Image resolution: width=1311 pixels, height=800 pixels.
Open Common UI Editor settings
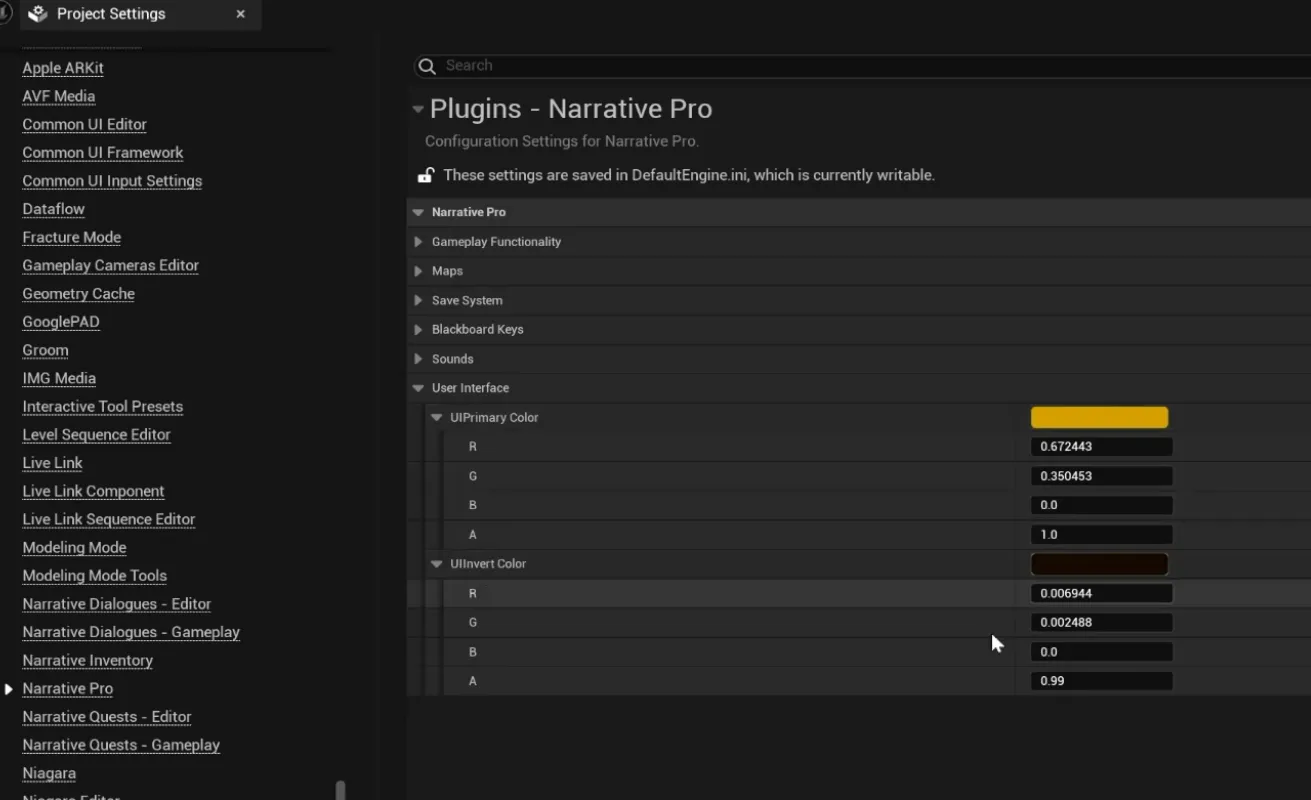[84, 124]
